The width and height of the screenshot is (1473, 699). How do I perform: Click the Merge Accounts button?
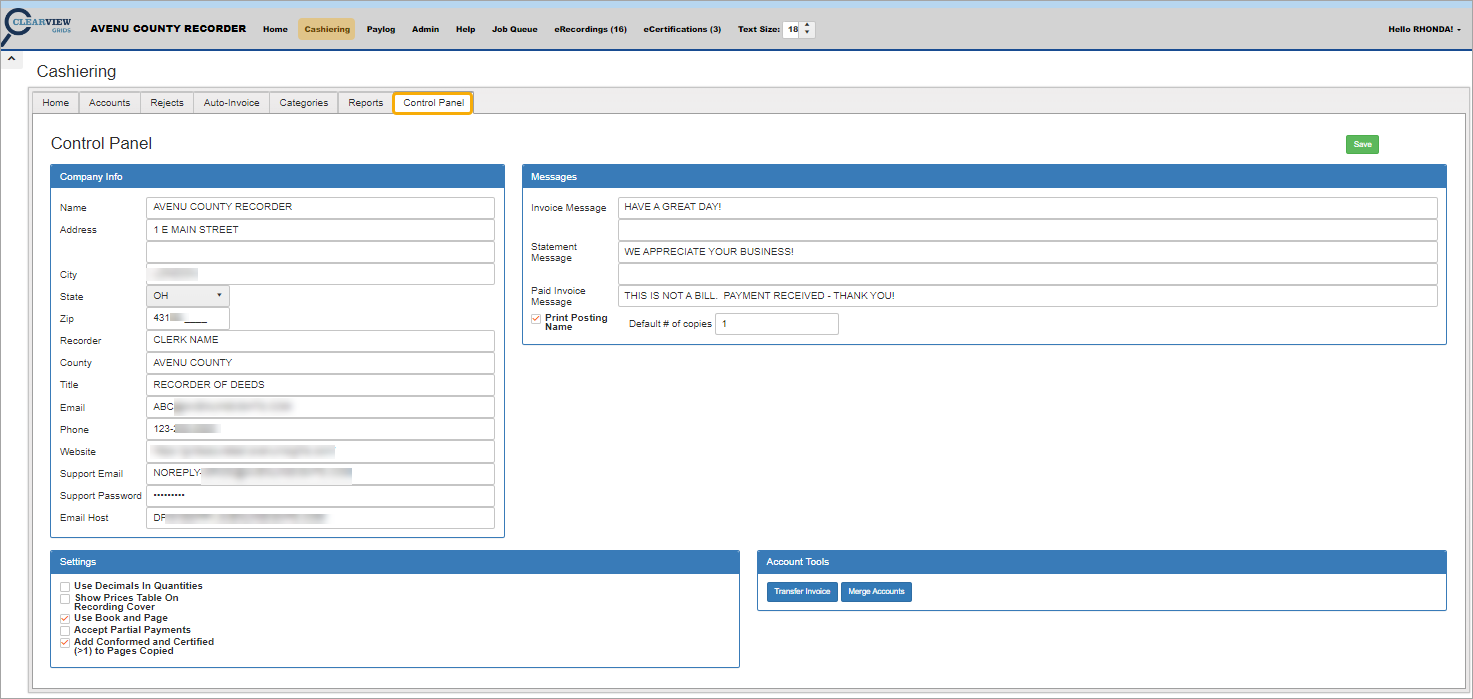(876, 592)
